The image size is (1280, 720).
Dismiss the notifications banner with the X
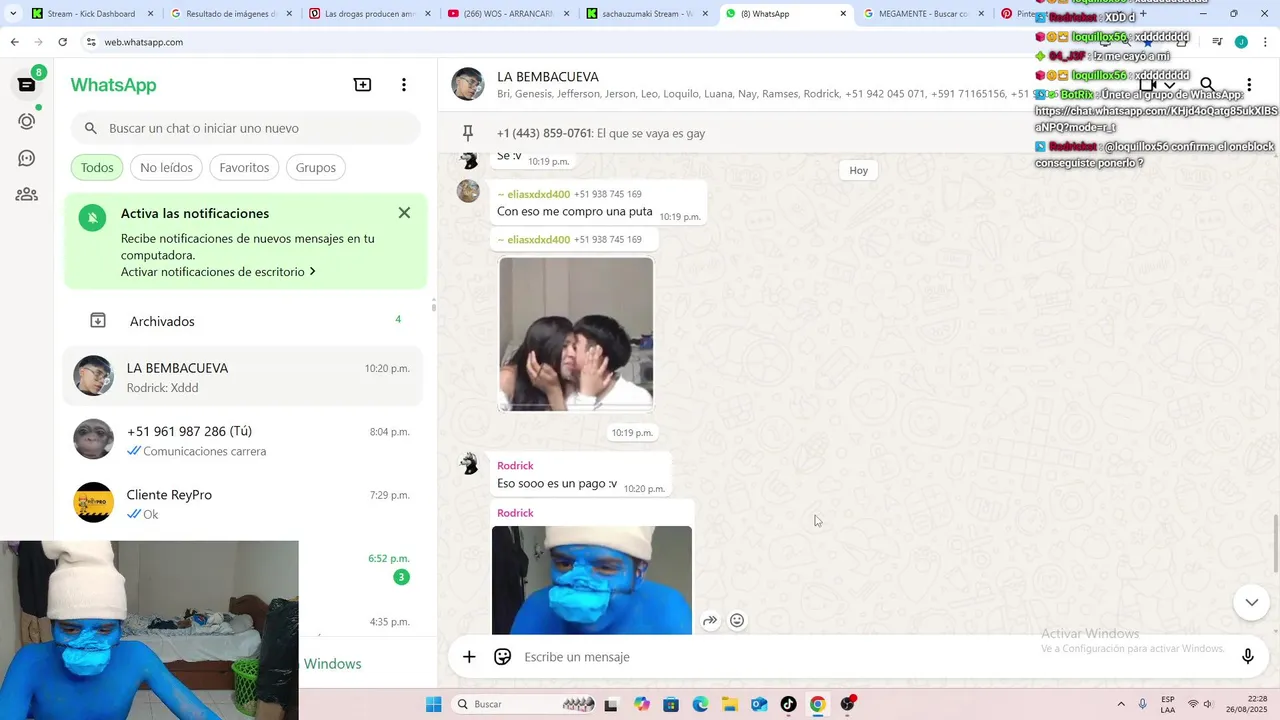[x=404, y=213]
